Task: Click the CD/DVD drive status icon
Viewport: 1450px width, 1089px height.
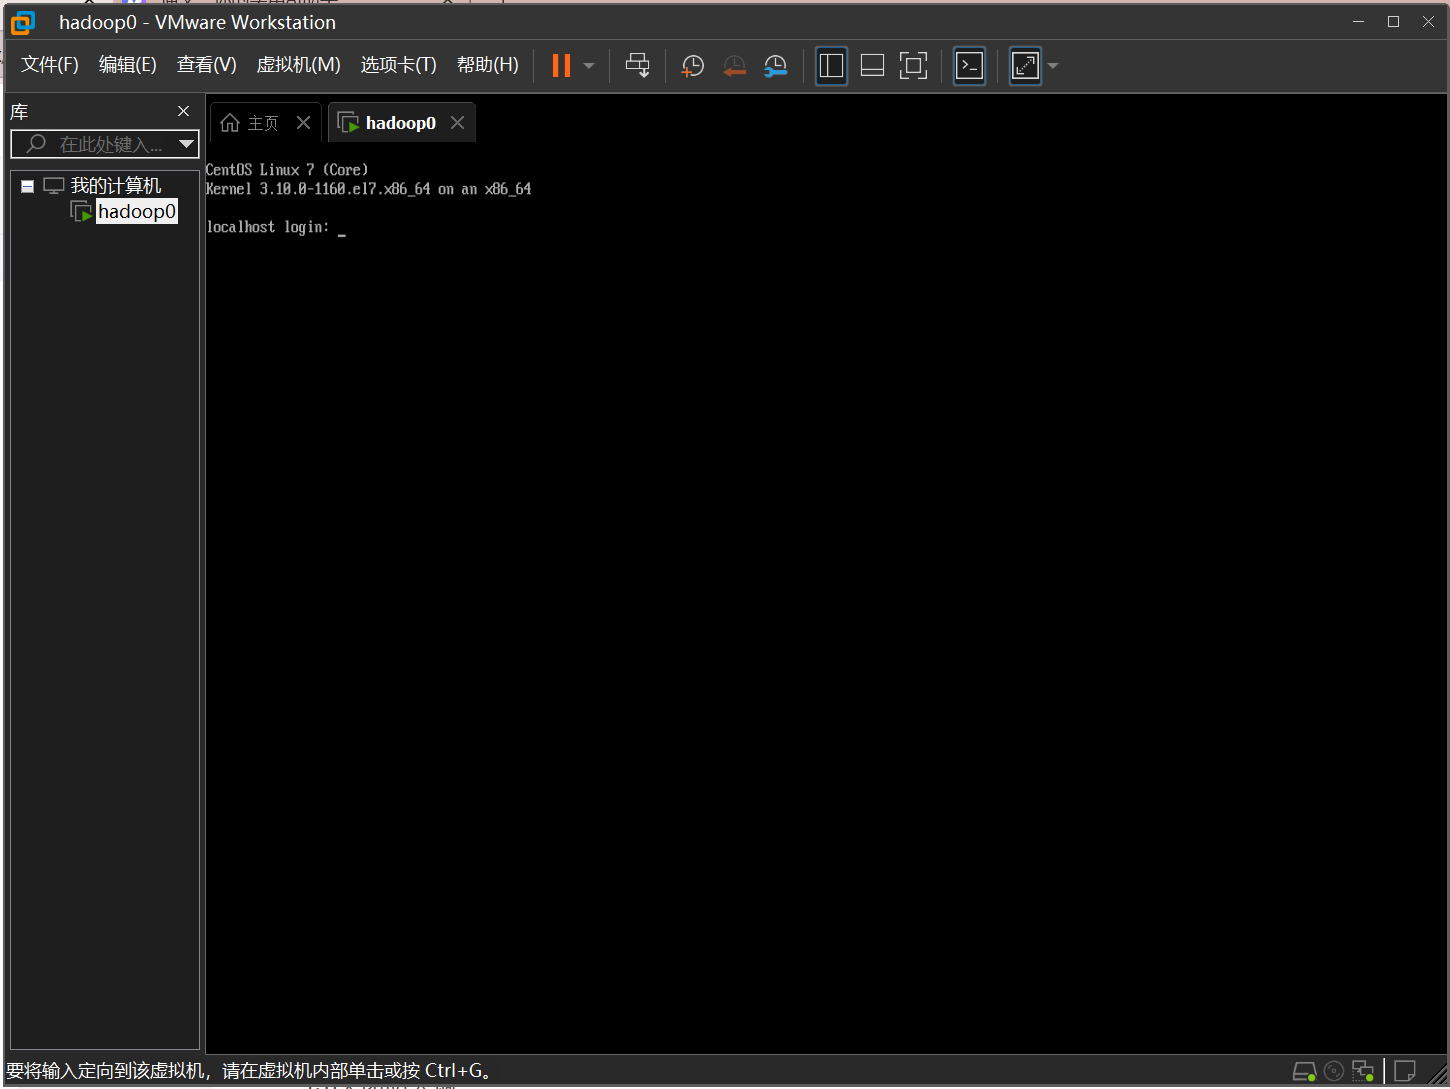Action: 1334,1071
